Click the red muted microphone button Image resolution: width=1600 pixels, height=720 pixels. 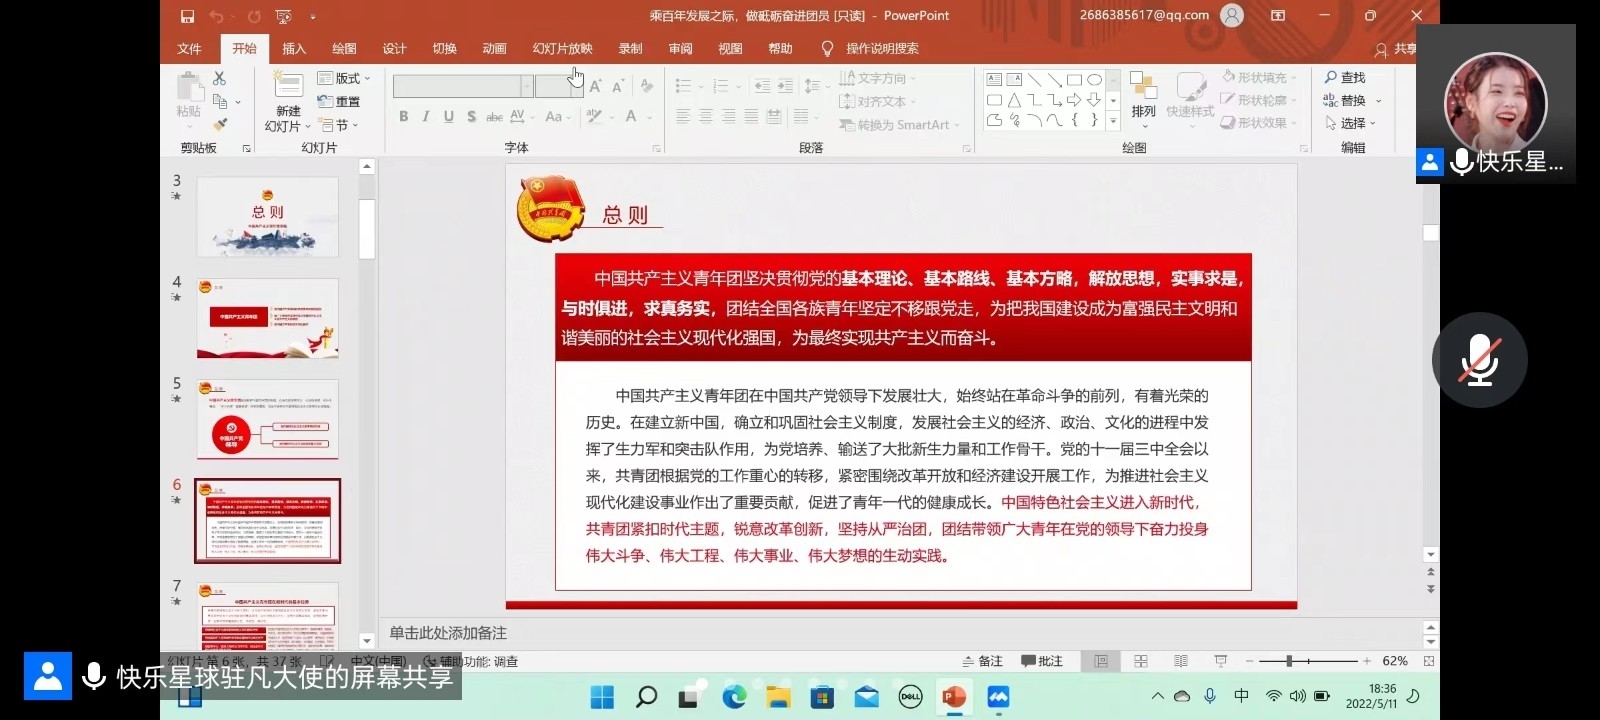tap(1479, 360)
